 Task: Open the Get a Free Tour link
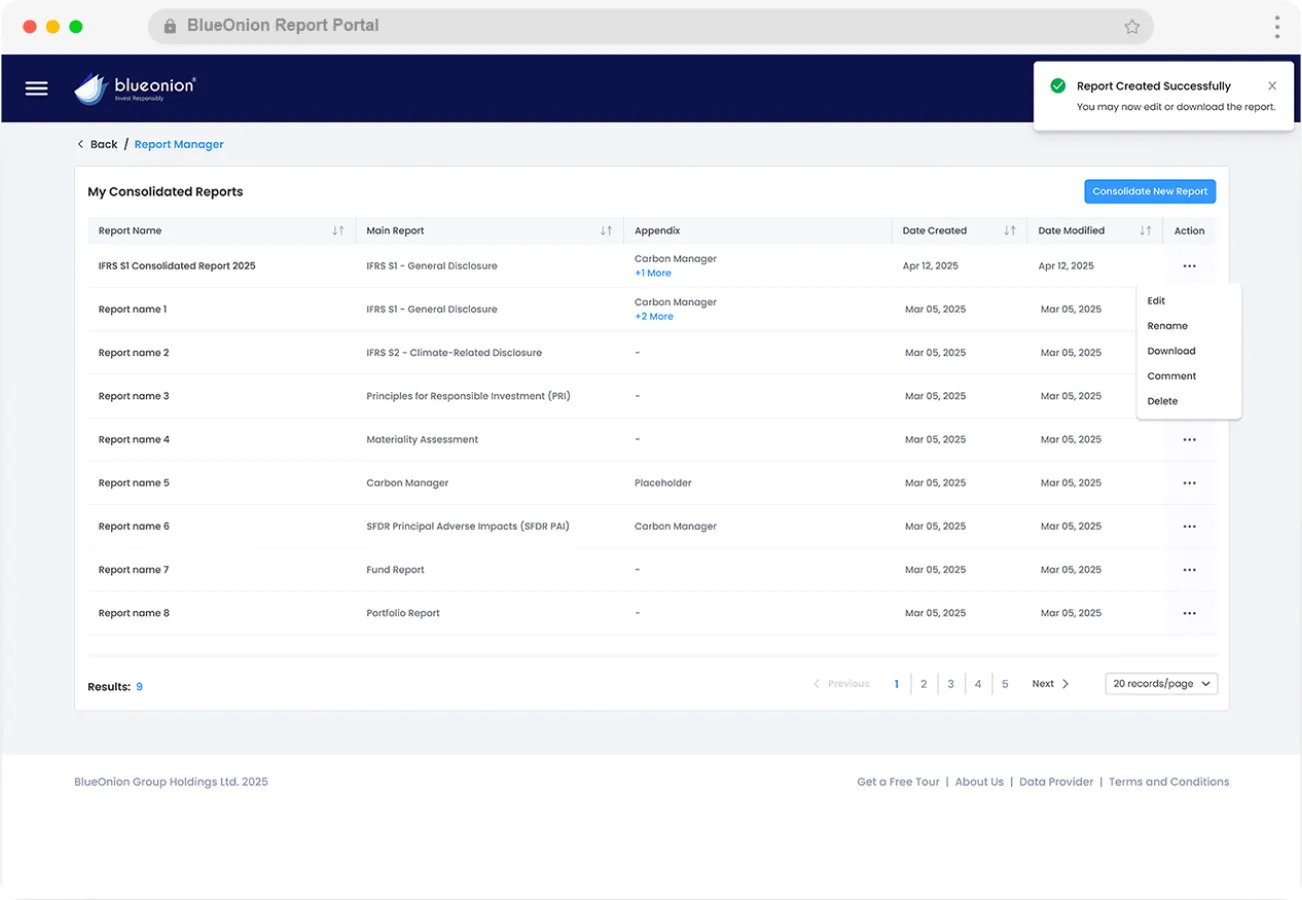click(x=898, y=782)
